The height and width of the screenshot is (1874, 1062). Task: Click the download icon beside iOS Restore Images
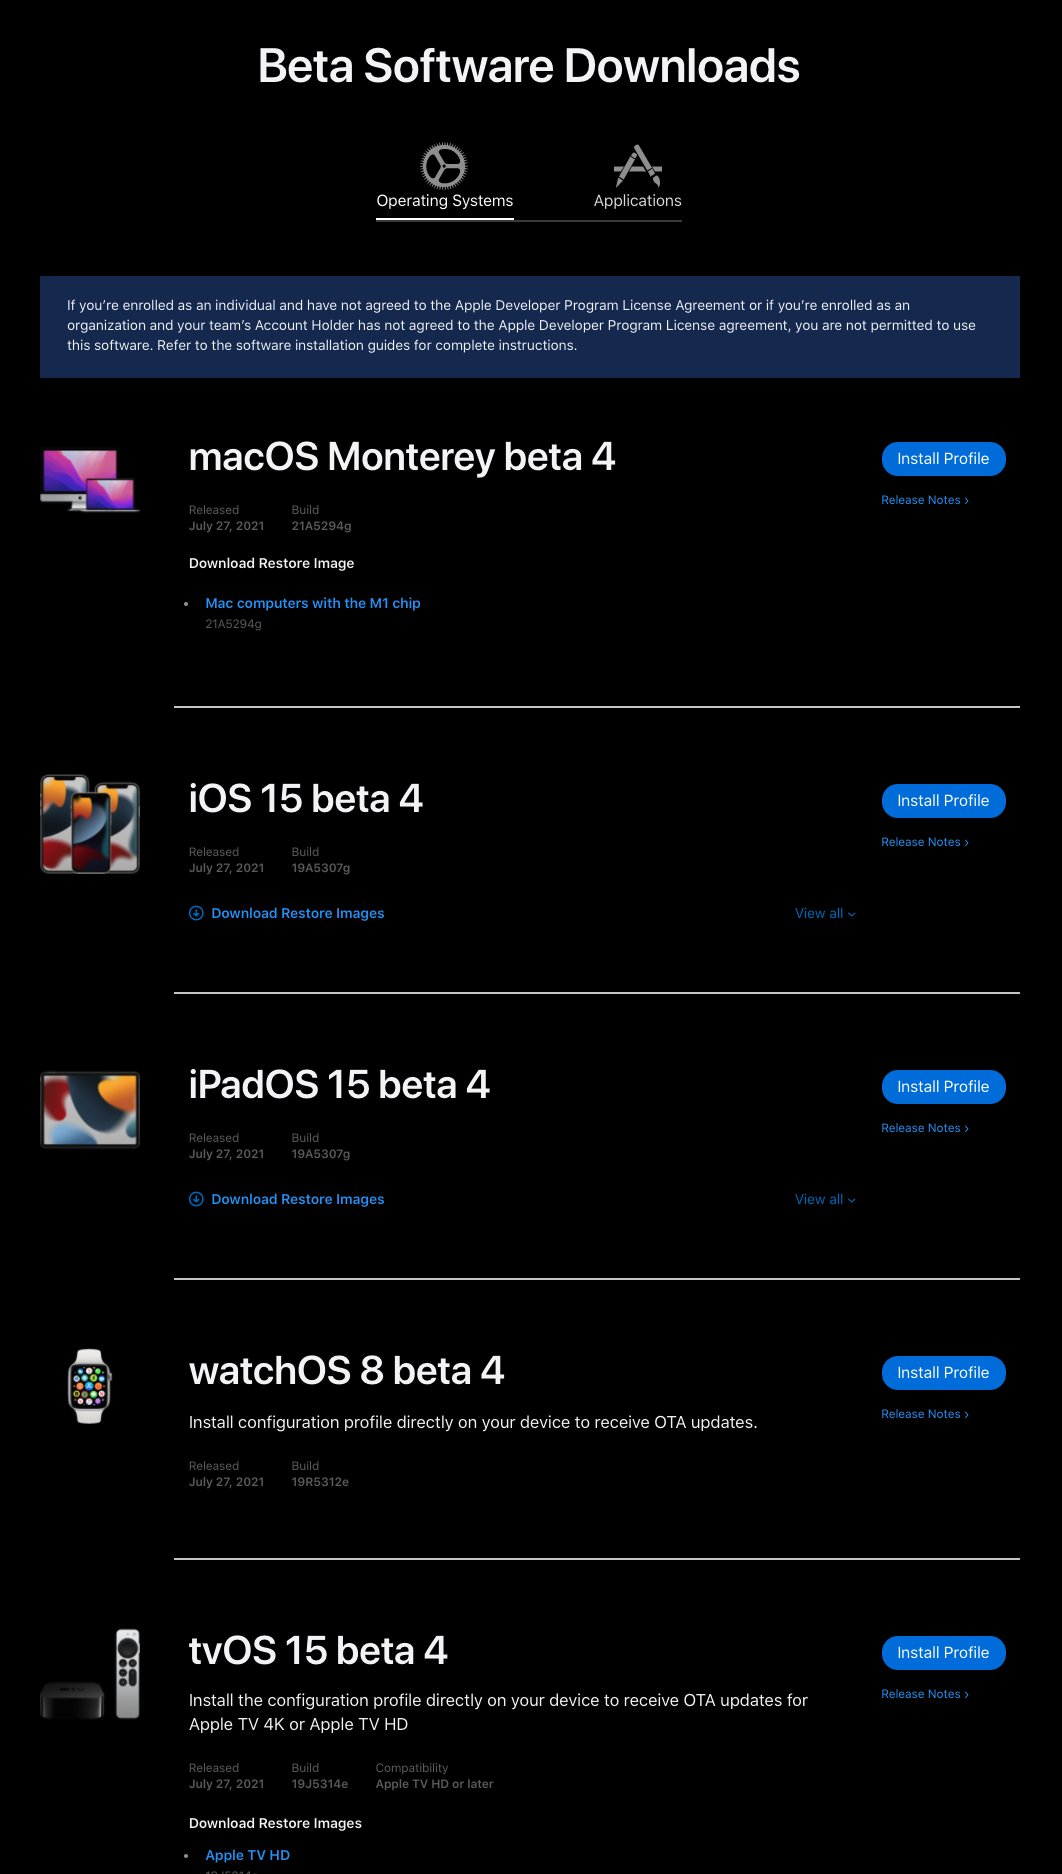196,913
